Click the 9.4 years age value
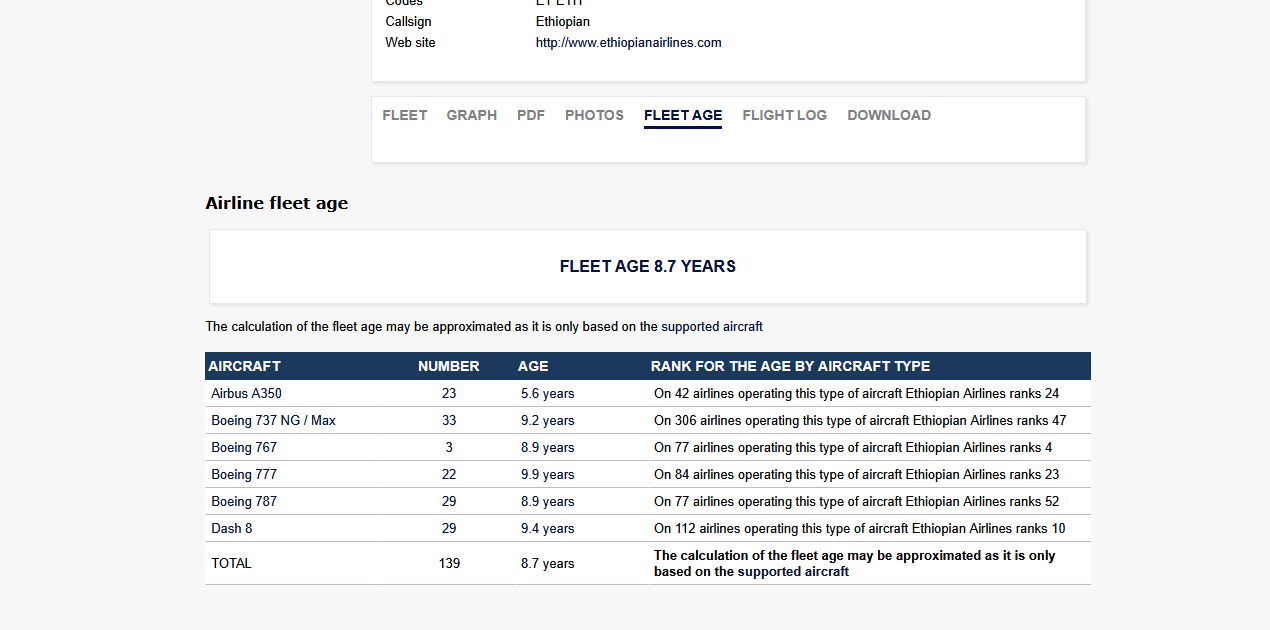This screenshot has width=1270, height=630. [x=548, y=529]
